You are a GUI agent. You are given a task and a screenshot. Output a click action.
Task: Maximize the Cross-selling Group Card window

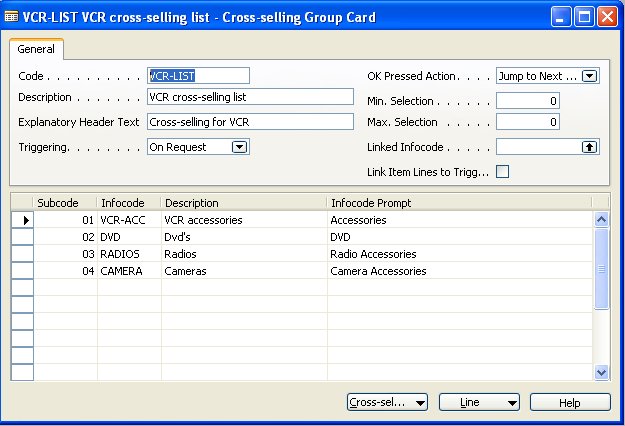point(586,16)
